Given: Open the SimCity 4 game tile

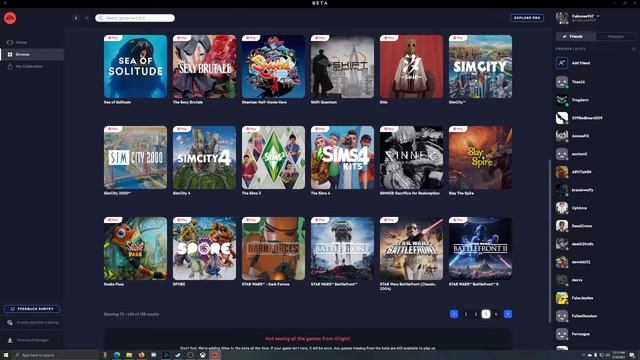Looking at the screenshot, I should (x=204, y=158).
